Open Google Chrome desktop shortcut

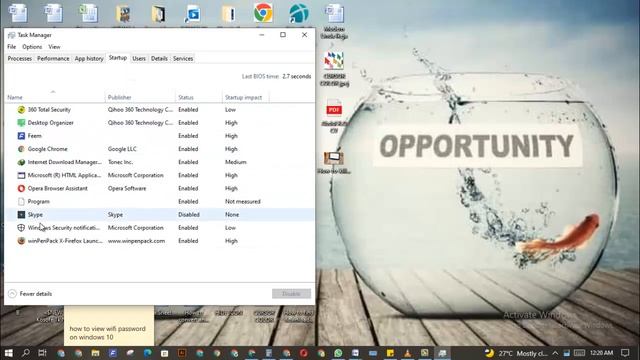click(x=263, y=13)
